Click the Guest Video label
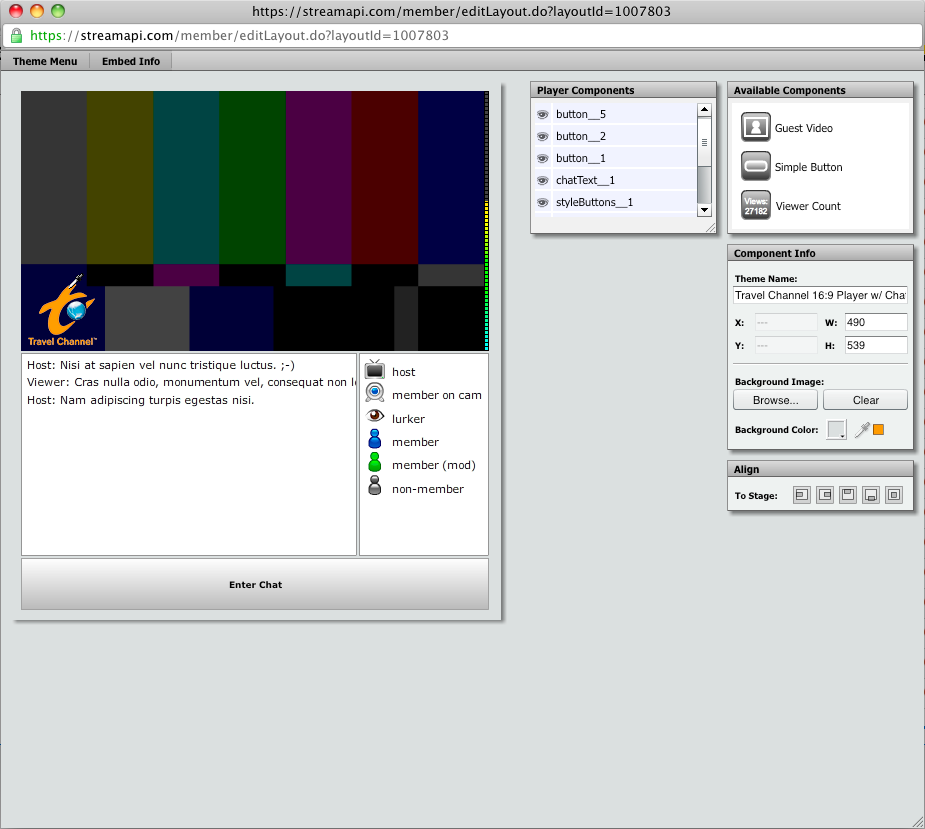Viewport: 925px width, 829px height. coord(803,128)
